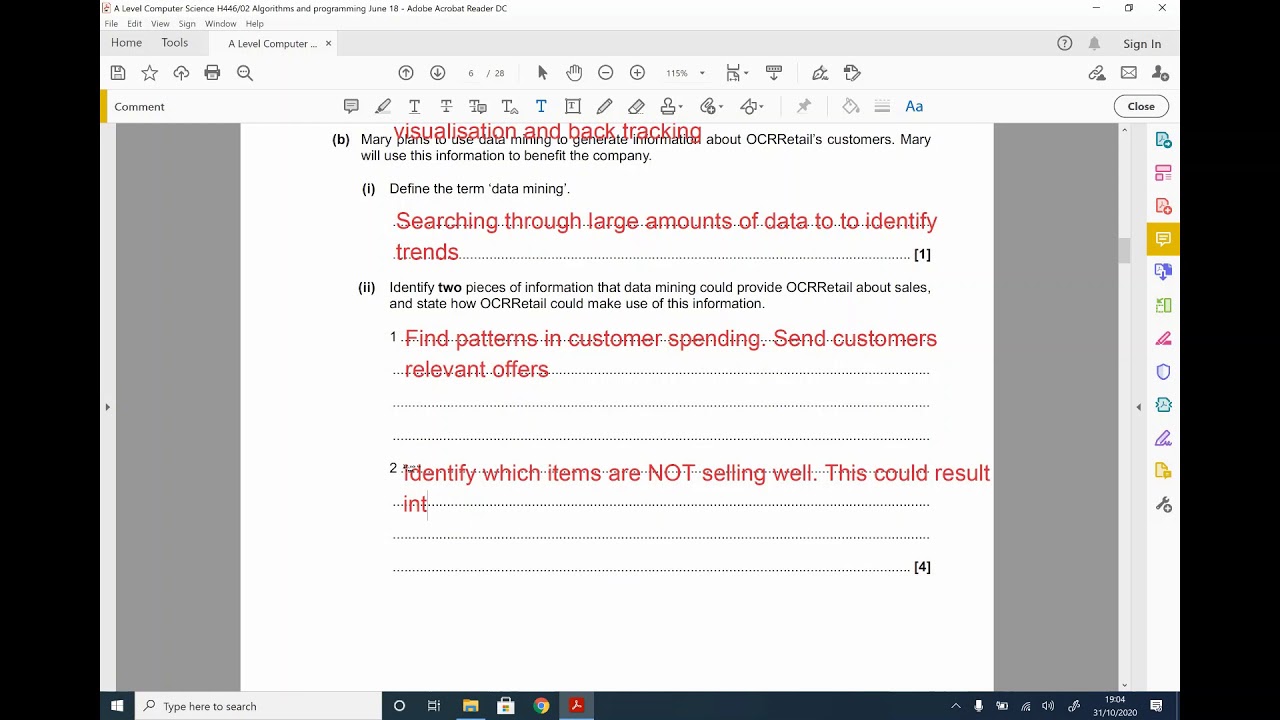1280x720 pixels.
Task: Open the Edit menu
Action: click(x=134, y=24)
